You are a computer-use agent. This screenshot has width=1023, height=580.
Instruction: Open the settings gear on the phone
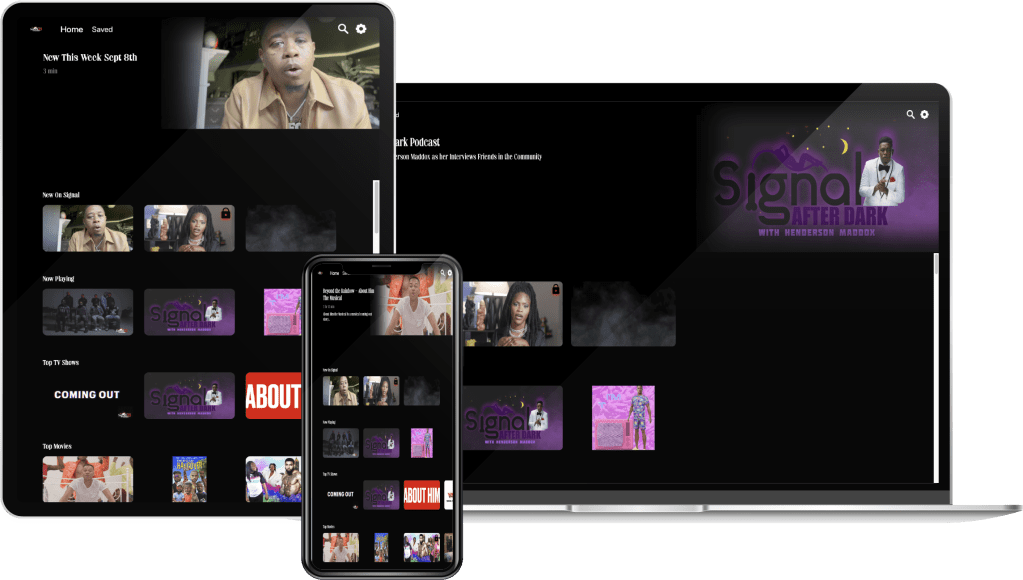452,272
